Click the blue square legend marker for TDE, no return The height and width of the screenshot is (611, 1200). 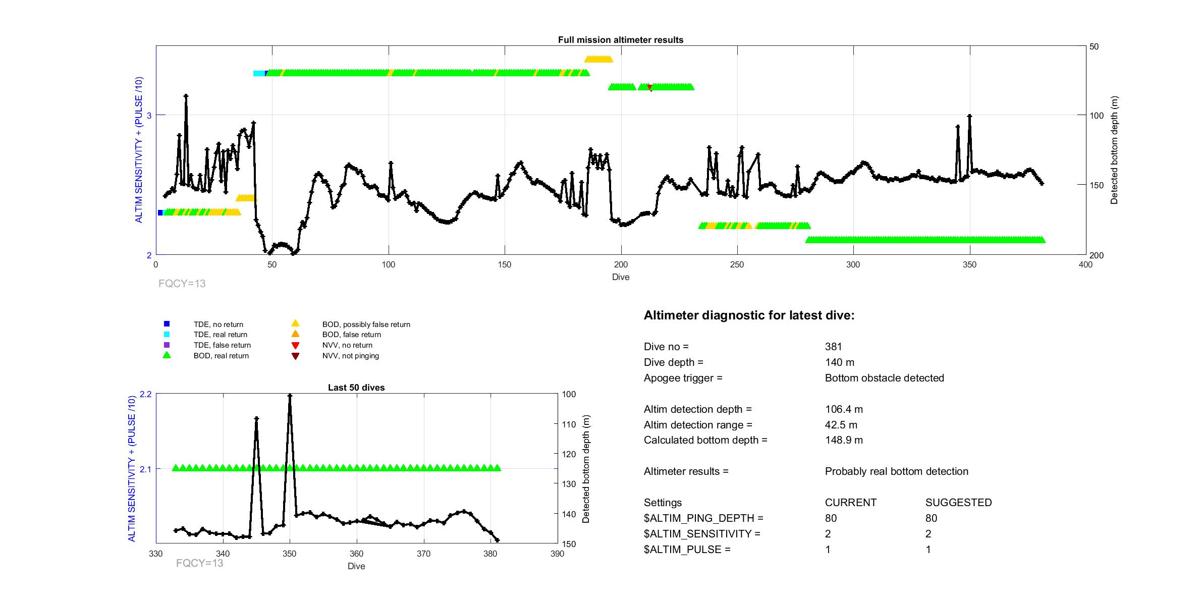point(166,324)
